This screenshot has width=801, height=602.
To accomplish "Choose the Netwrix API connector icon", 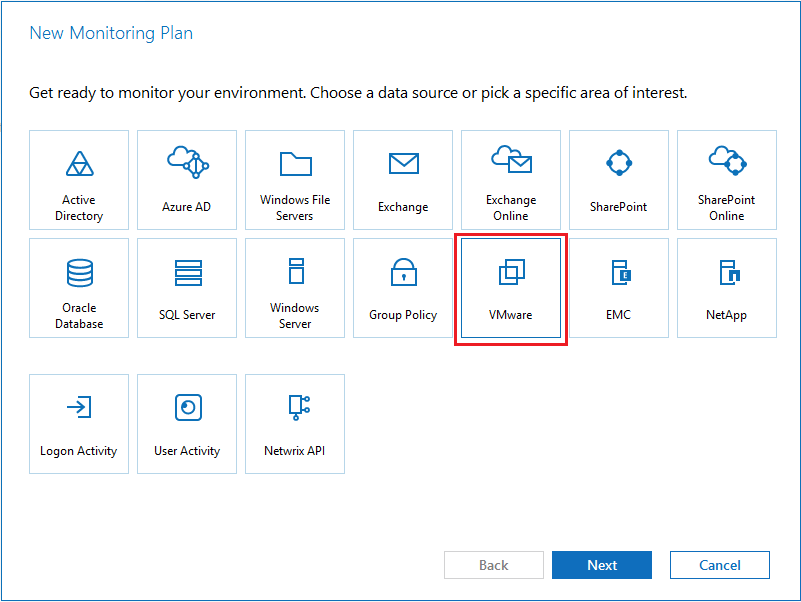I will [299, 407].
